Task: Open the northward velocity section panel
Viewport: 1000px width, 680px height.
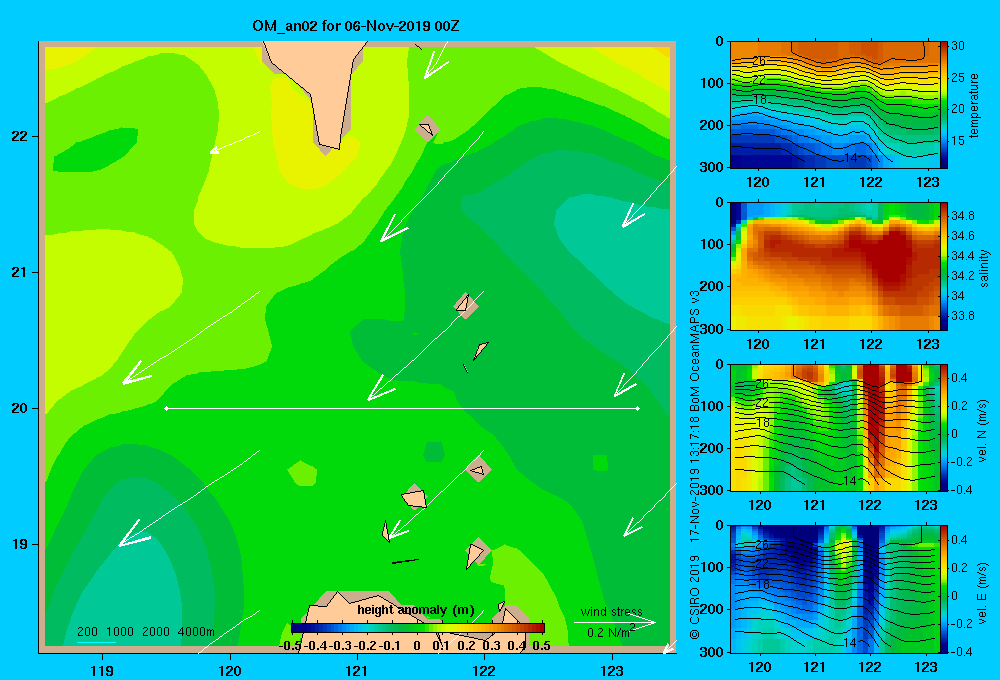Action: [x=835, y=427]
